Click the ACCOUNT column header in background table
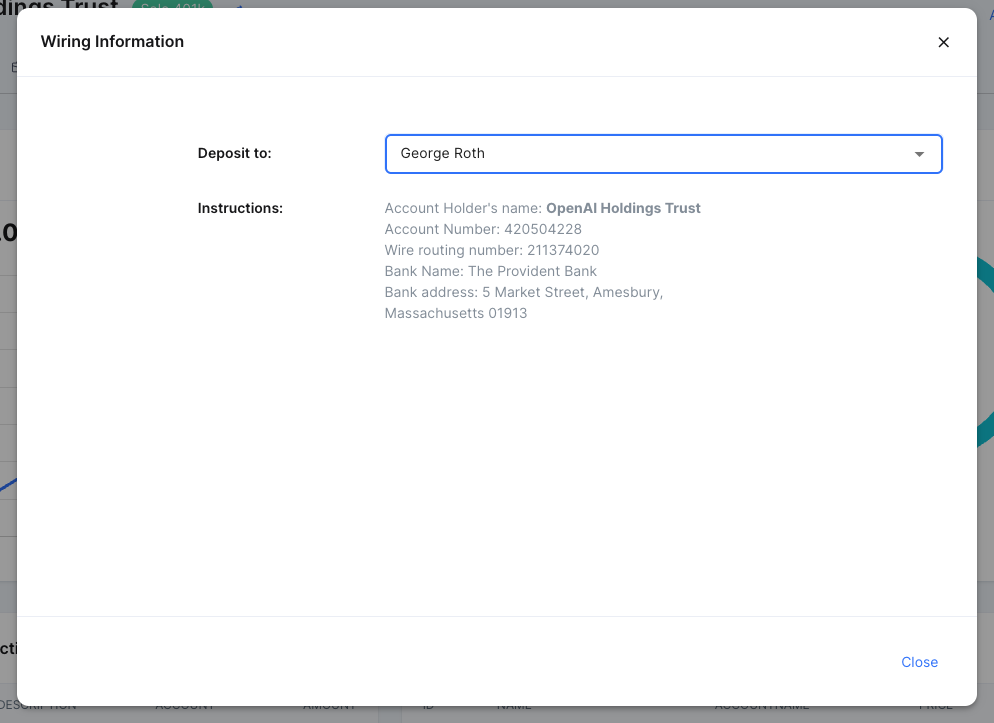994x723 pixels. point(184,707)
